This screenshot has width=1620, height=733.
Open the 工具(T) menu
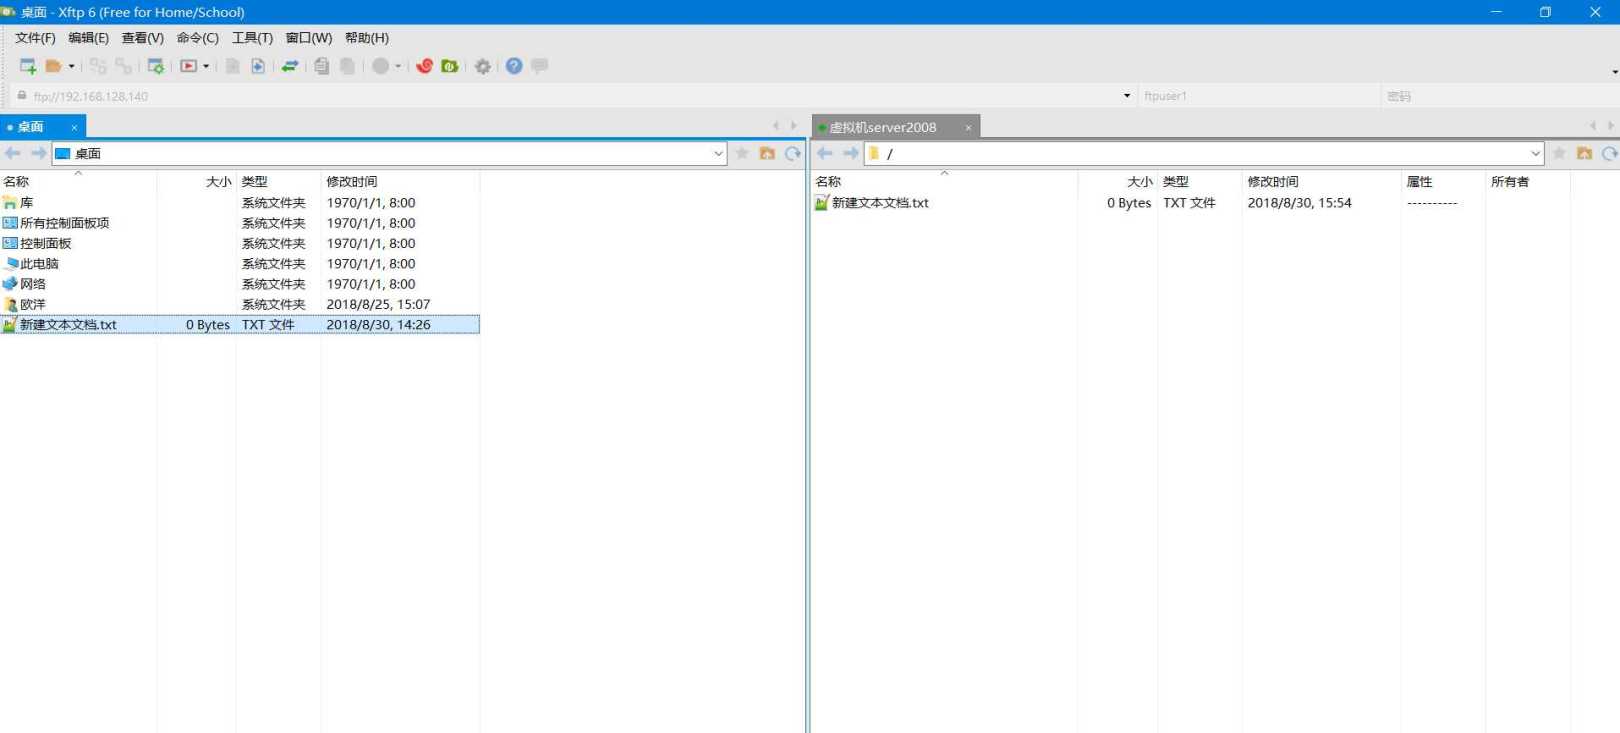[252, 38]
